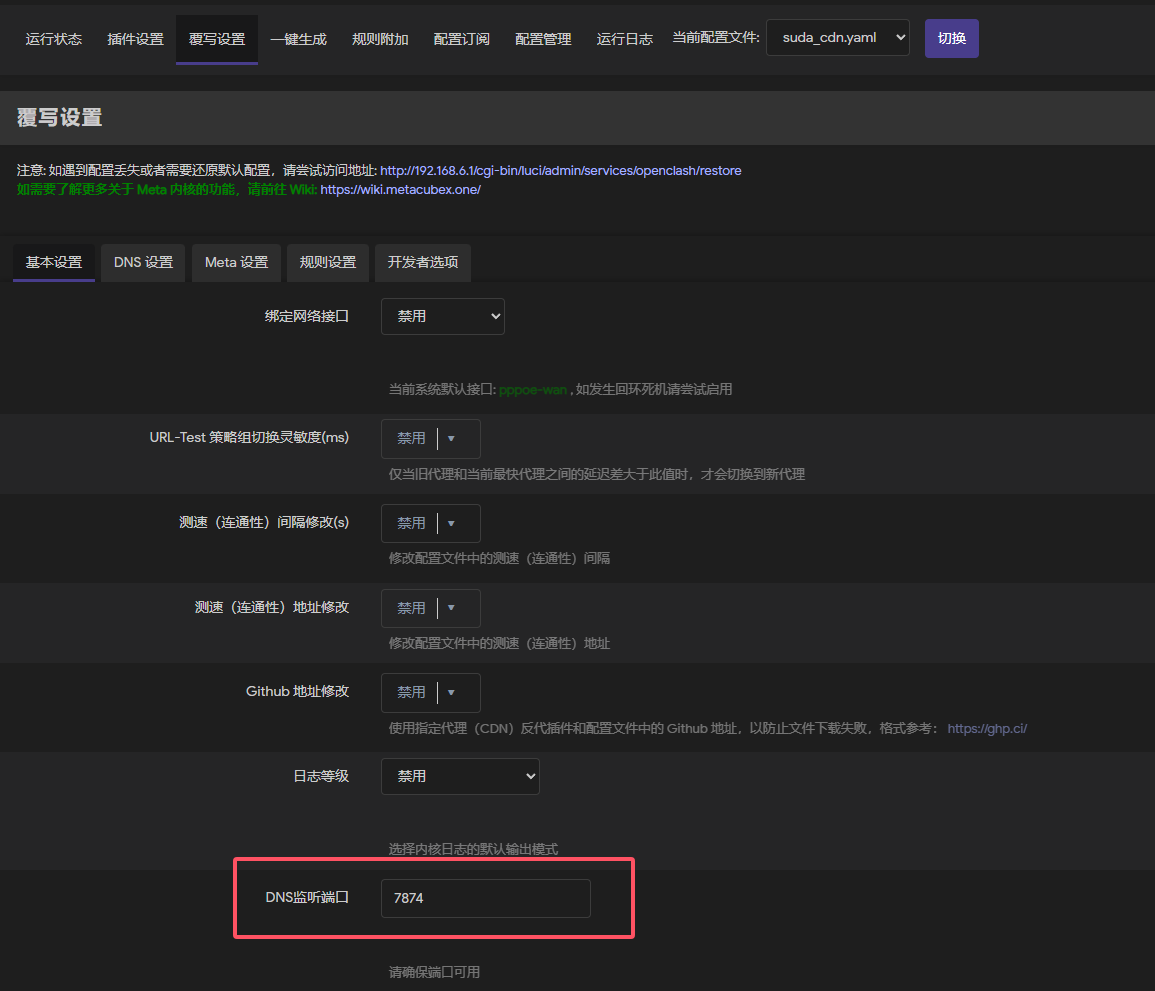The height and width of the screenshot is (991, 1155).
Task: Expand the 绑定网络接口 dropdown
Action: 442,316
